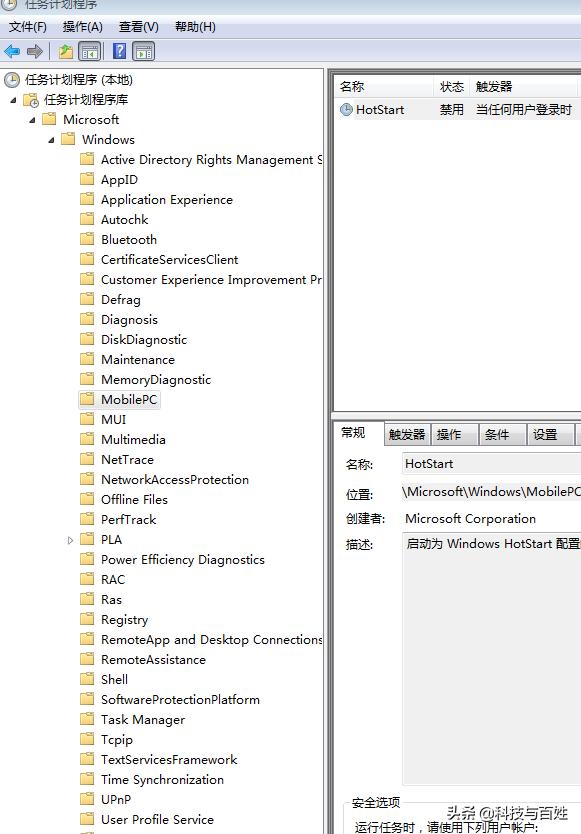Select the Customer Experience Improvement folder
581x834 pixels.
click(211, 280)
